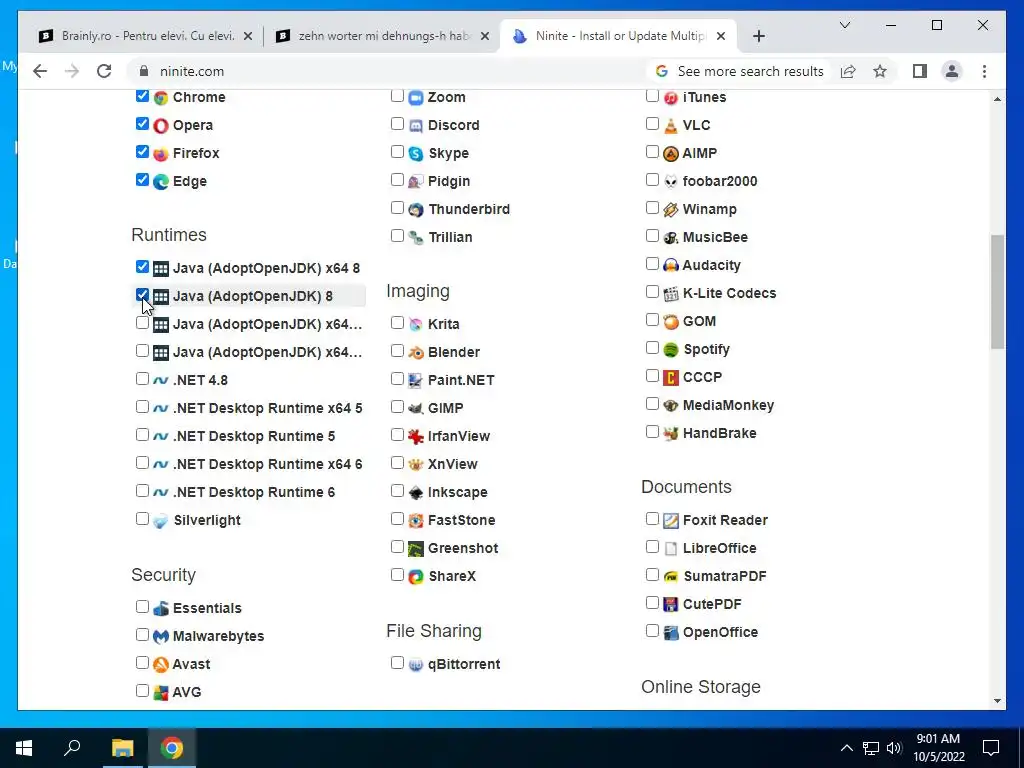Click the Spotify icon
The width and height of the screenshot is (1024, 768).
[x=671, y=349]
